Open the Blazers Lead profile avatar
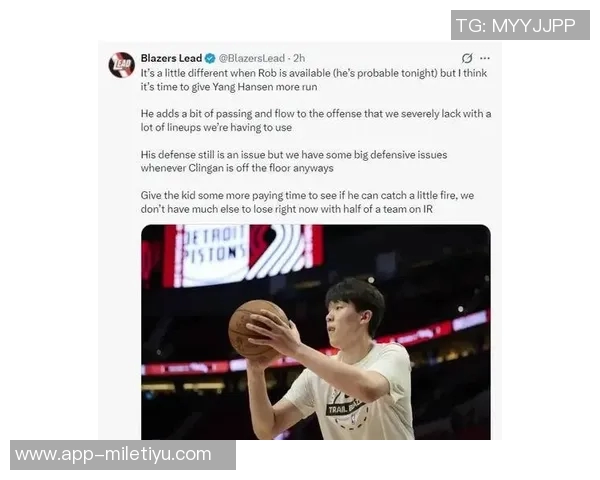The image size is (600, 480). pos(121,65)
